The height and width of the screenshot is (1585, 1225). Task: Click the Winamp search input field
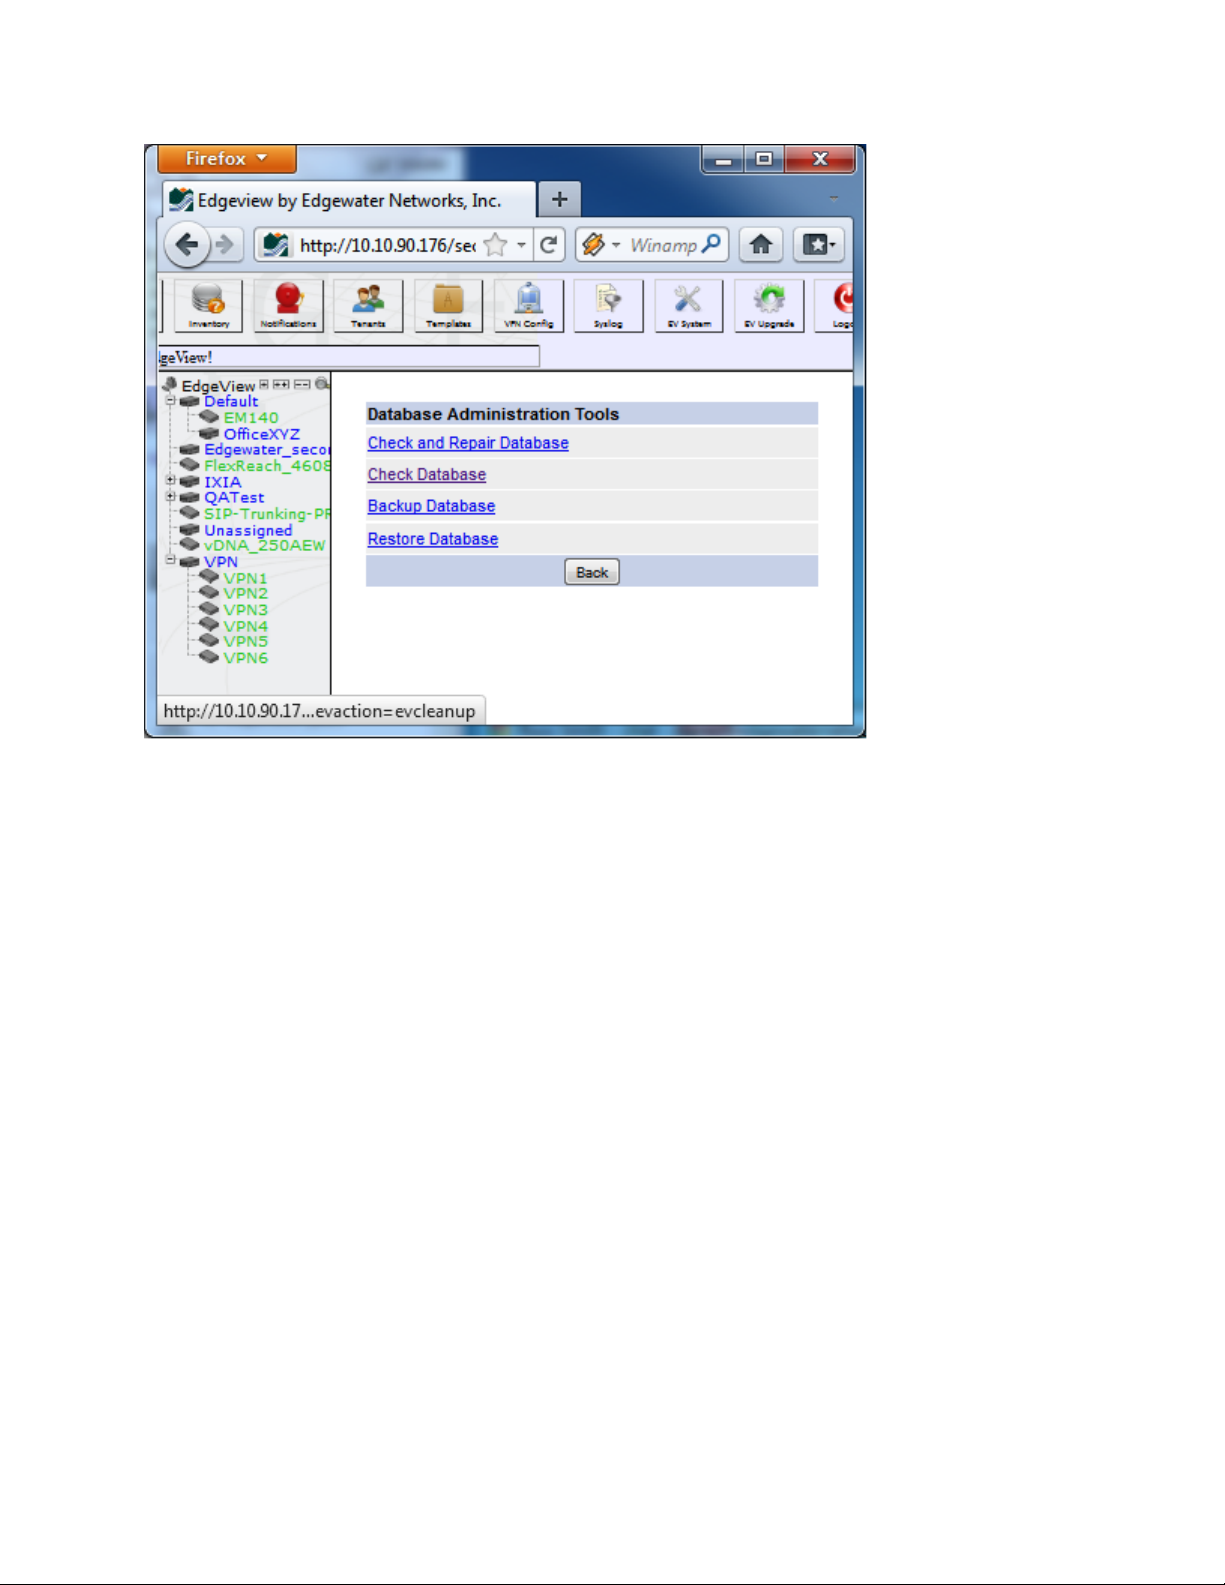pyautogui.click(x=663, y=245)
